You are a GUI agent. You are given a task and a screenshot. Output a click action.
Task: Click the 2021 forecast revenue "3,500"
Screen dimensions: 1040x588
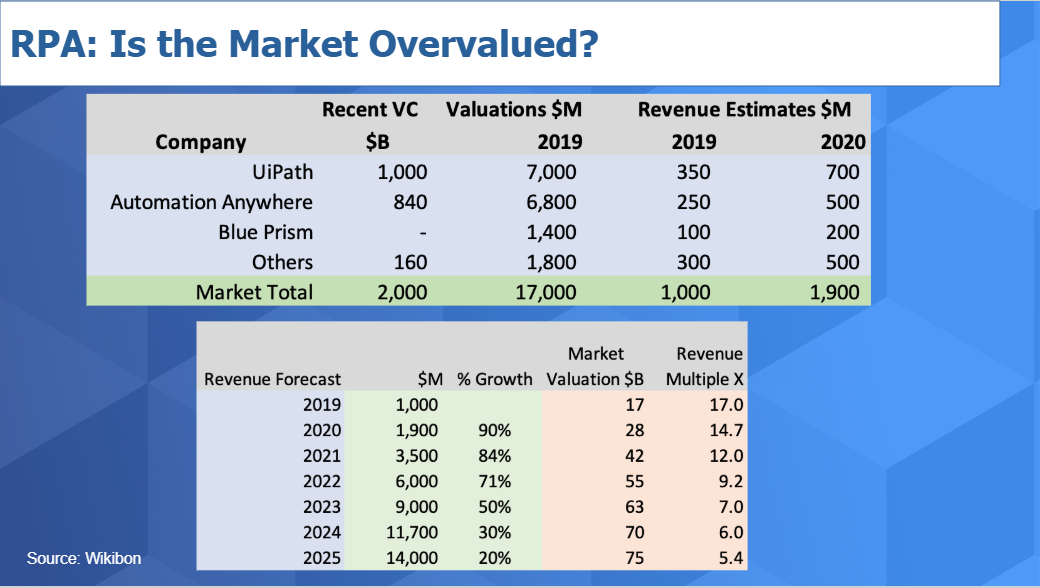pyautogui.click(x=417, y=456)
